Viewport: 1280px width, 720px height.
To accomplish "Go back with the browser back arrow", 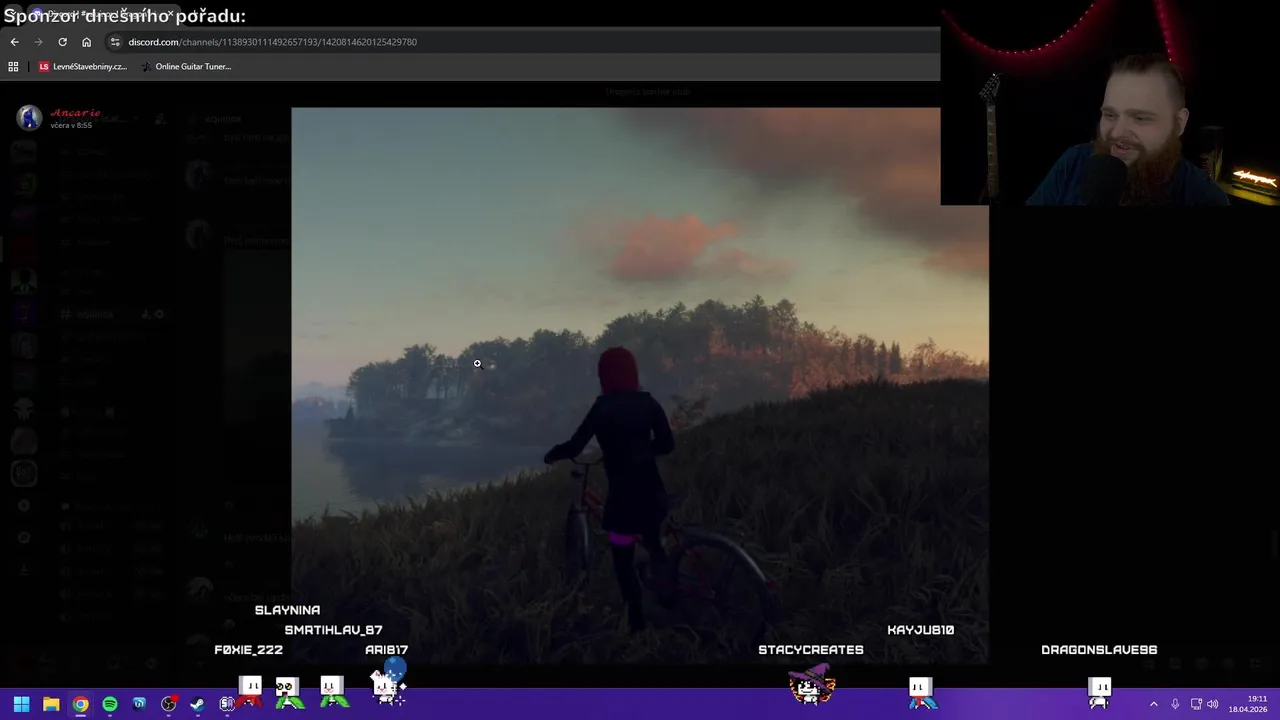I will tap(14, 42).
